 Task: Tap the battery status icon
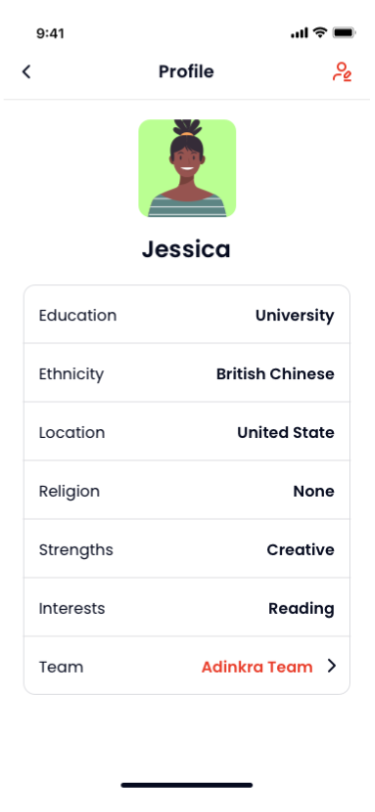click(343, 33)
